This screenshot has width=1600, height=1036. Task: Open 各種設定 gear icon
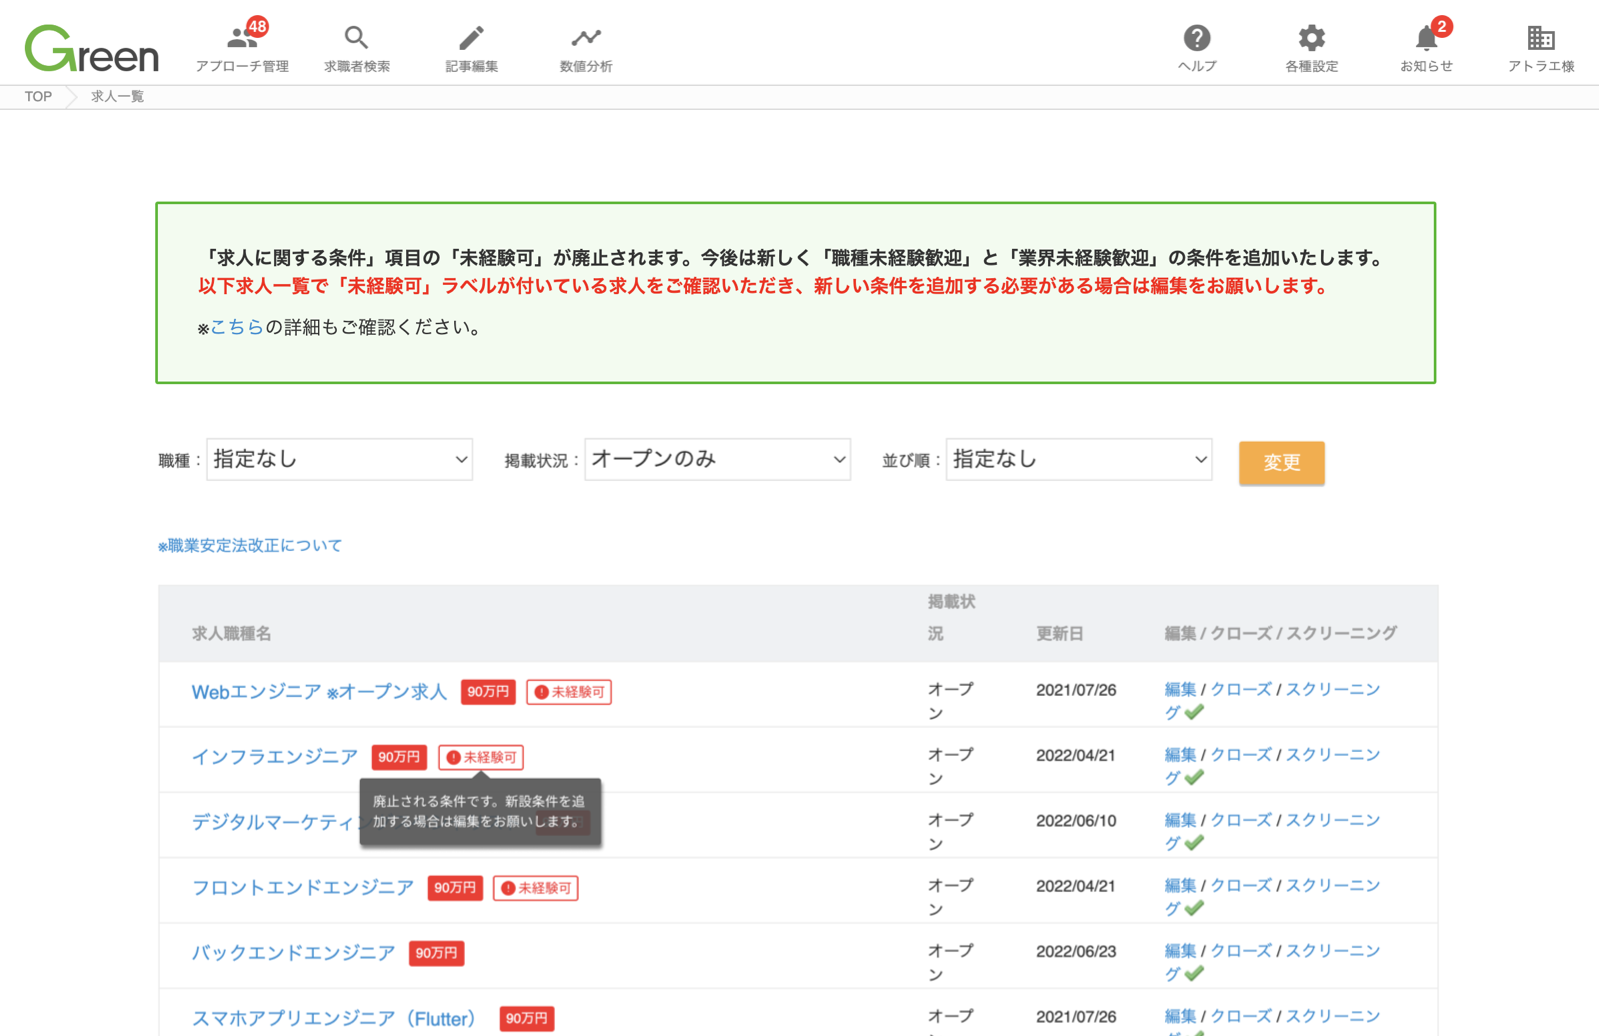pos(1311,38)
